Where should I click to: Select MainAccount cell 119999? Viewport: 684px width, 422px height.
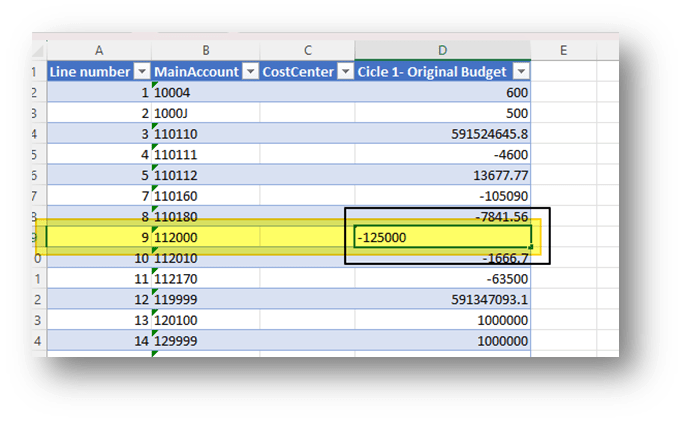coord(204,299)
